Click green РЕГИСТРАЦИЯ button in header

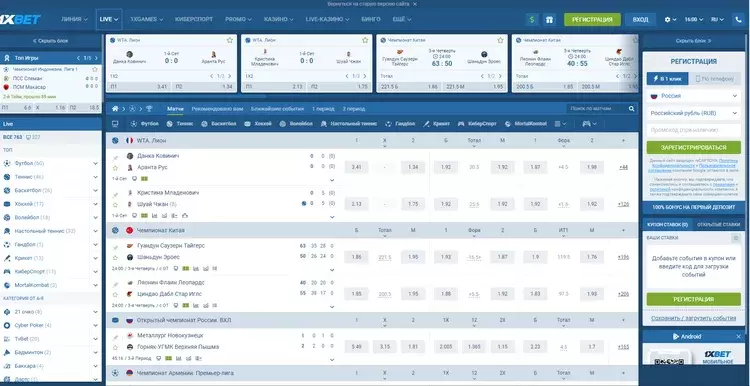592,20
